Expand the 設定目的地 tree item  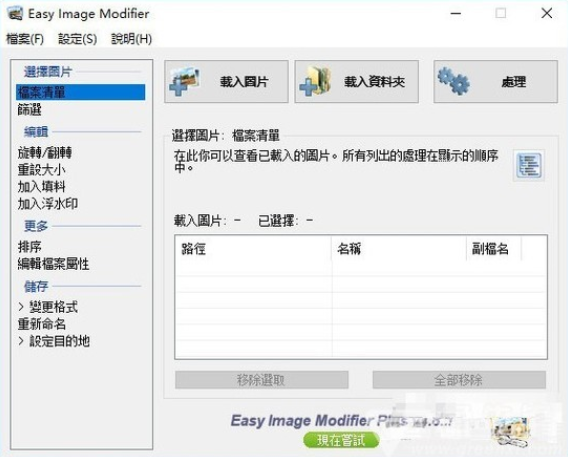click(x=21, y=341)
